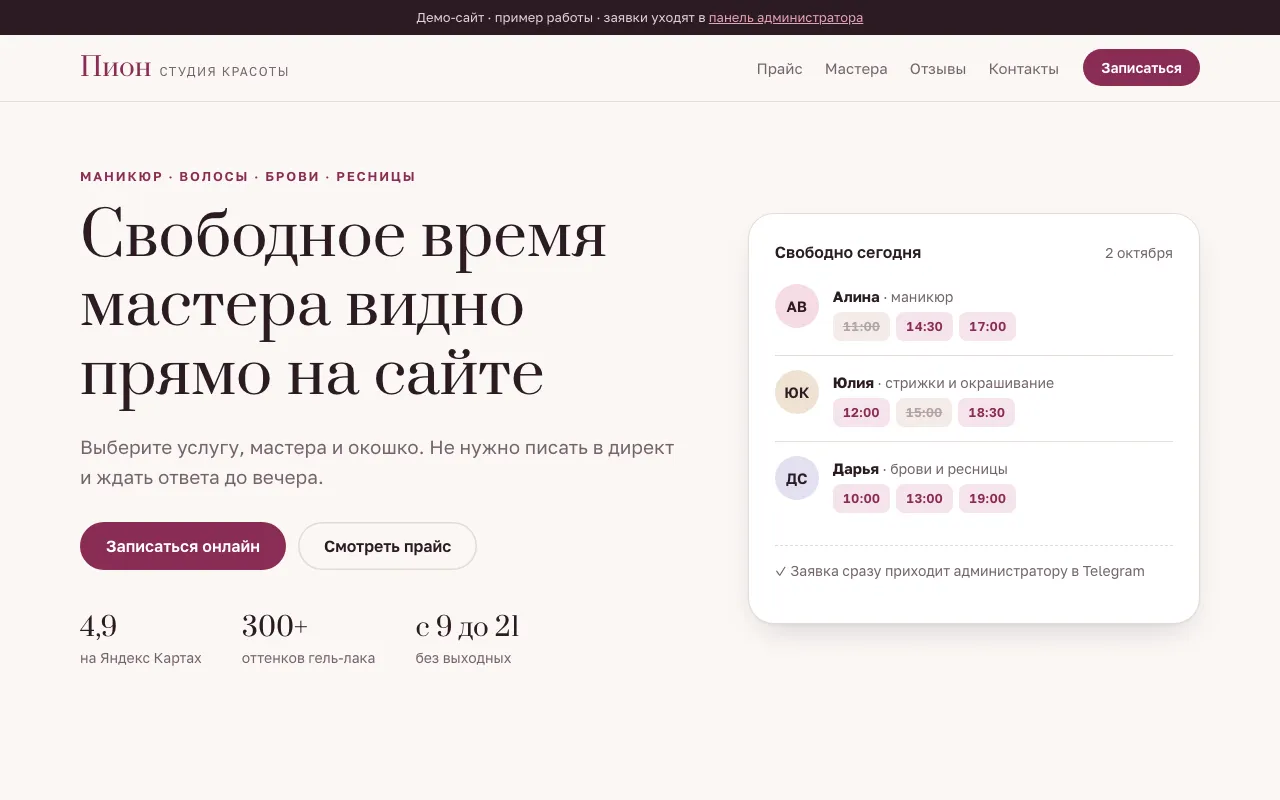Open the панель администратора link
The image size is (1280, 800).
(x=786, y=17)
